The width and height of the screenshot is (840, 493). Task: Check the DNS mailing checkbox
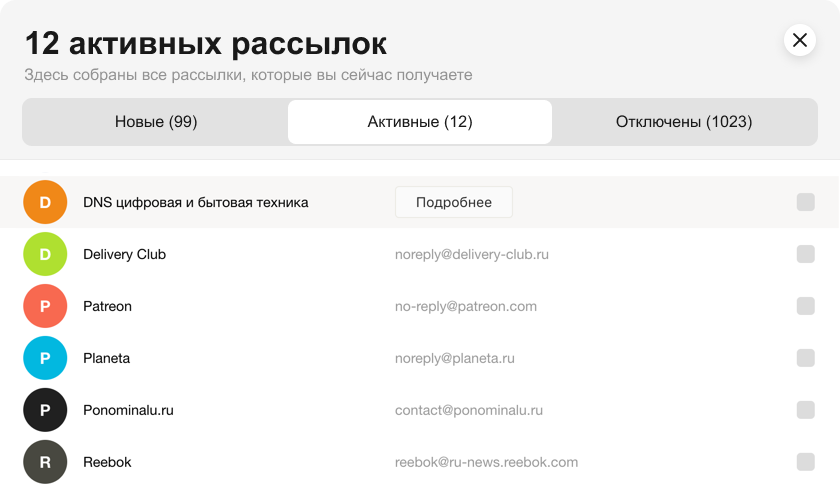(x=806, y=202)
